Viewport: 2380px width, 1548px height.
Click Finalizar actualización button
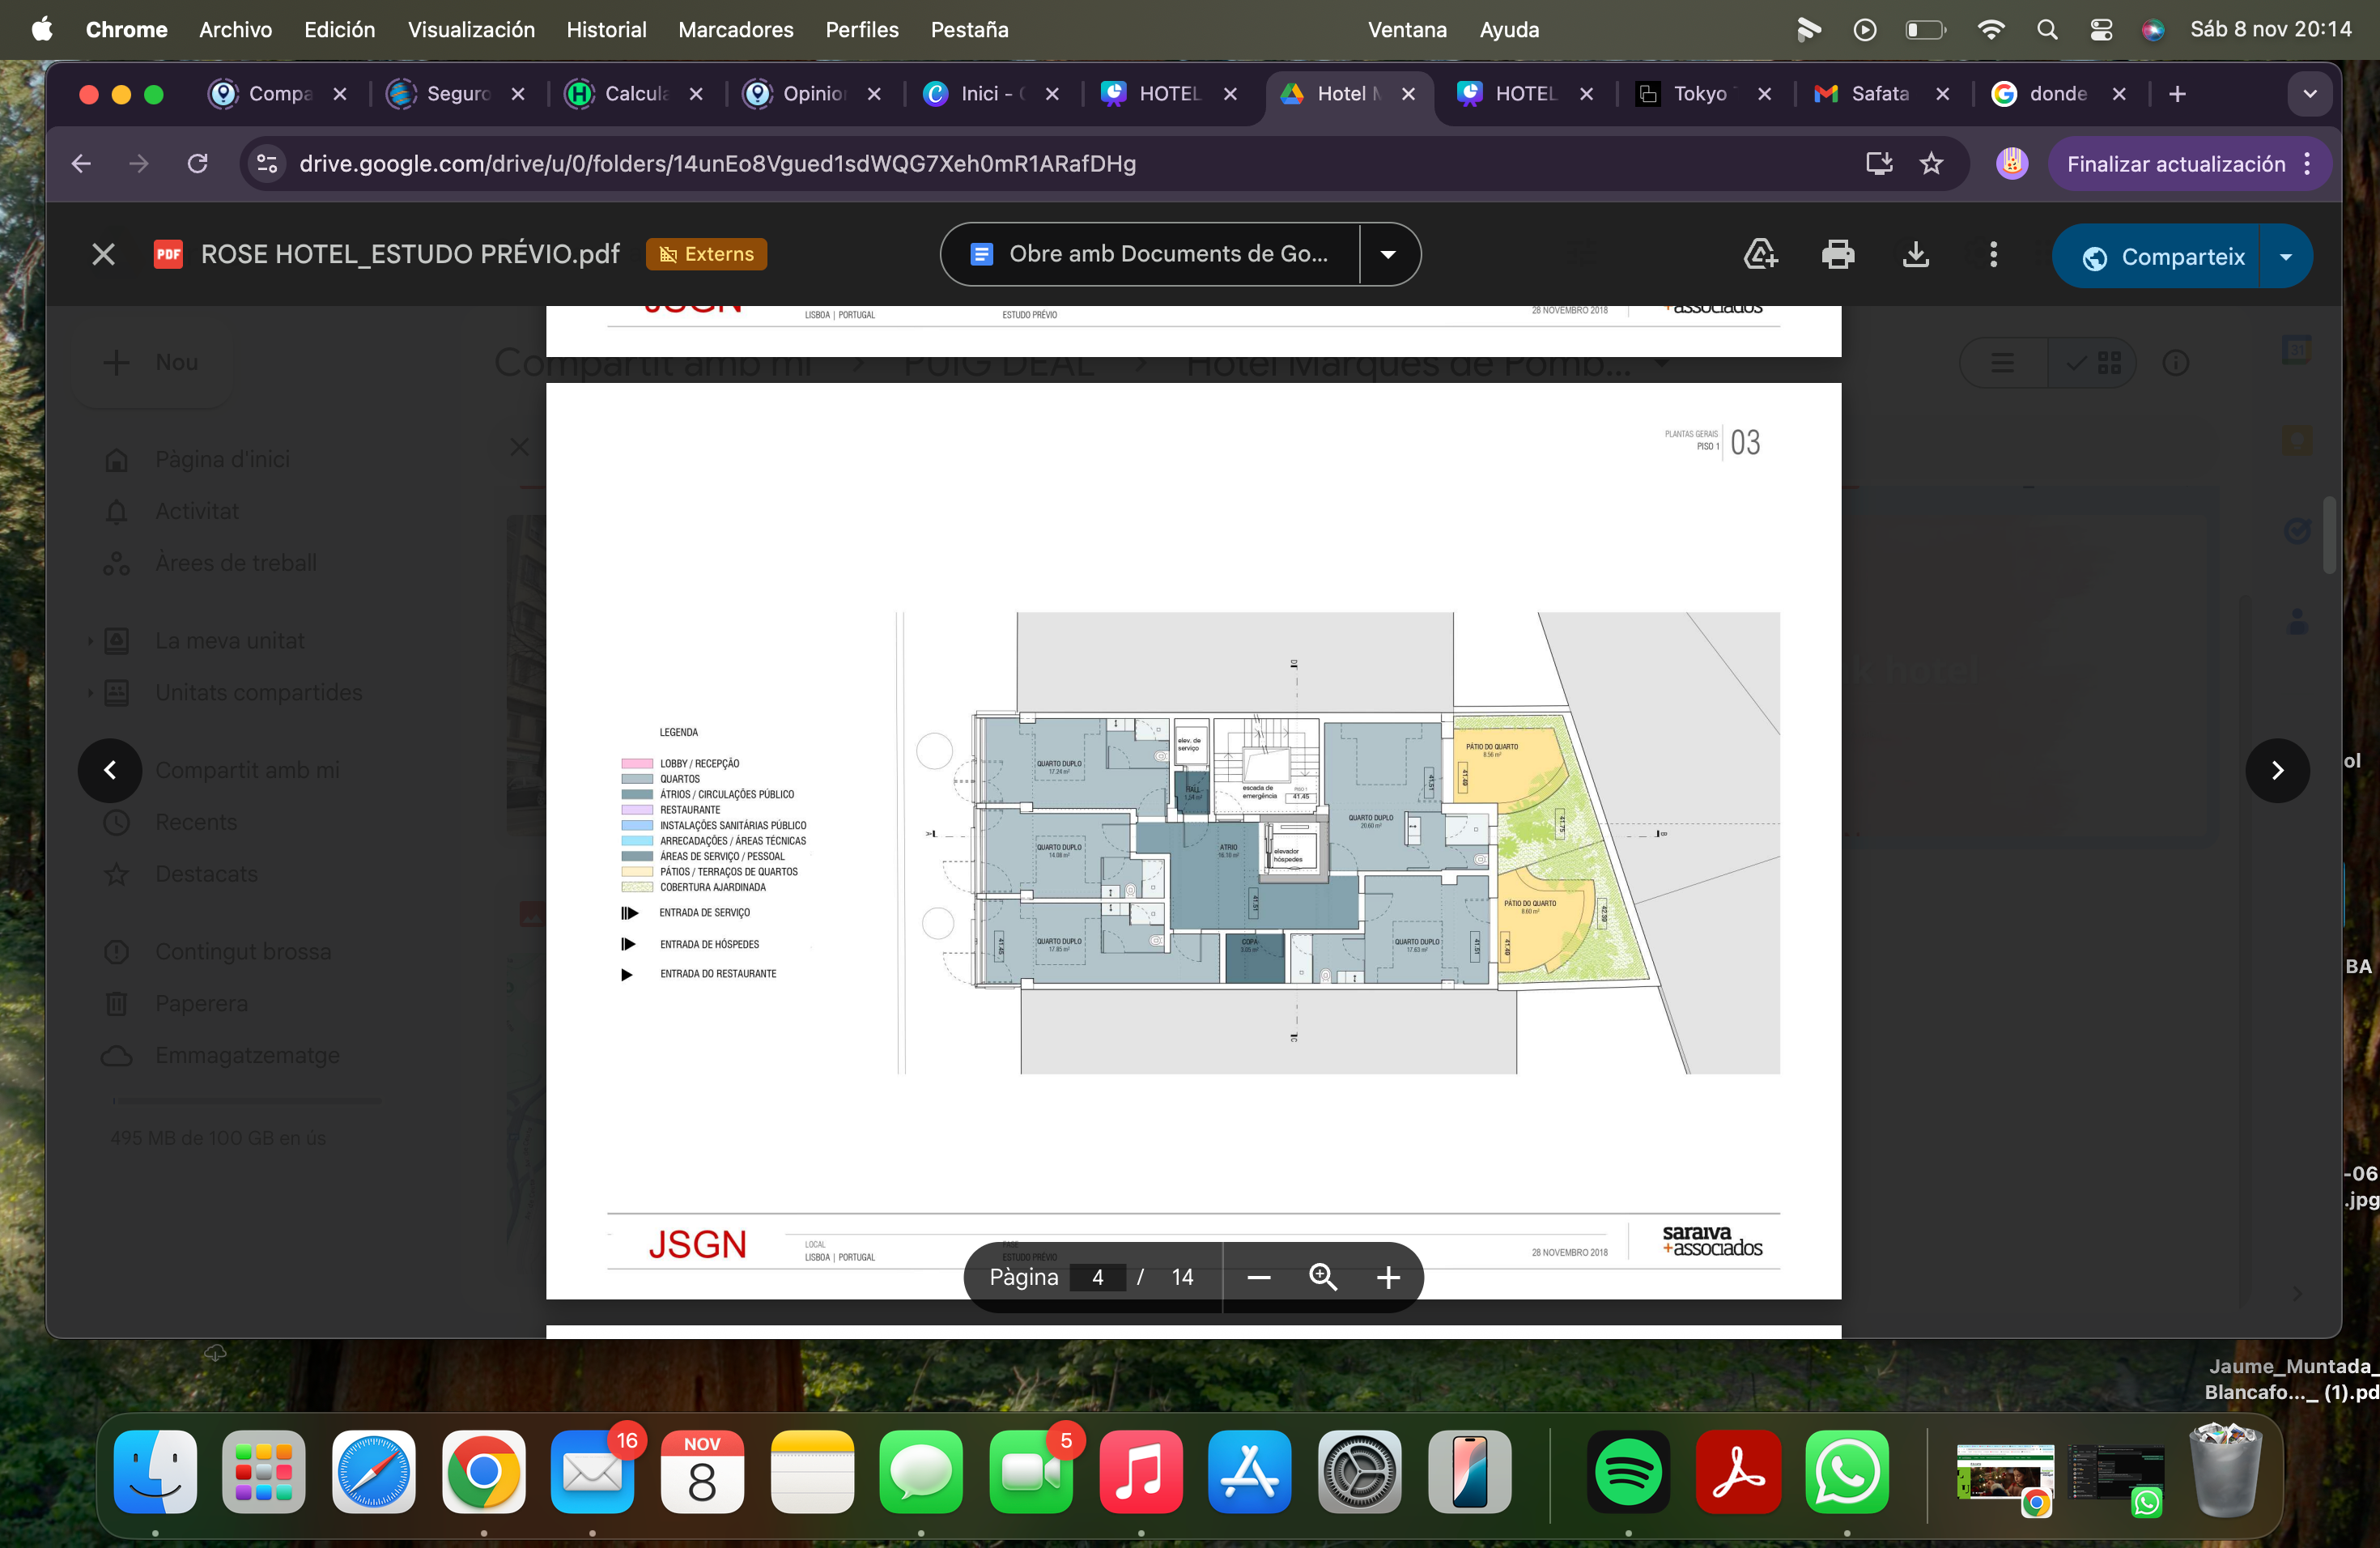[2175, 164]
